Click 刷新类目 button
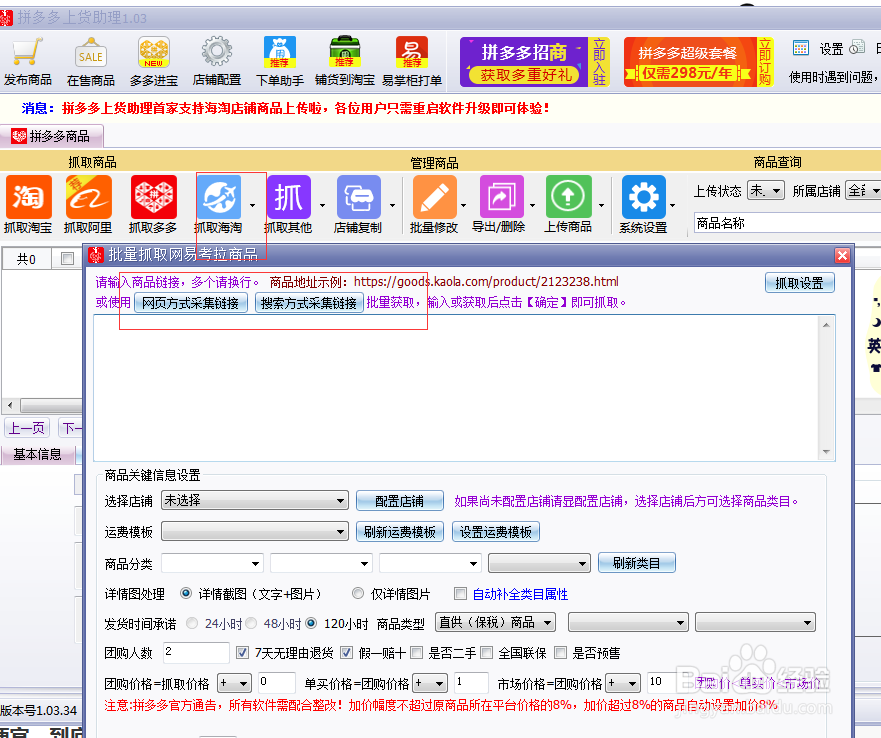This screenshot has width=881, height=738. (x=637, y=563)
